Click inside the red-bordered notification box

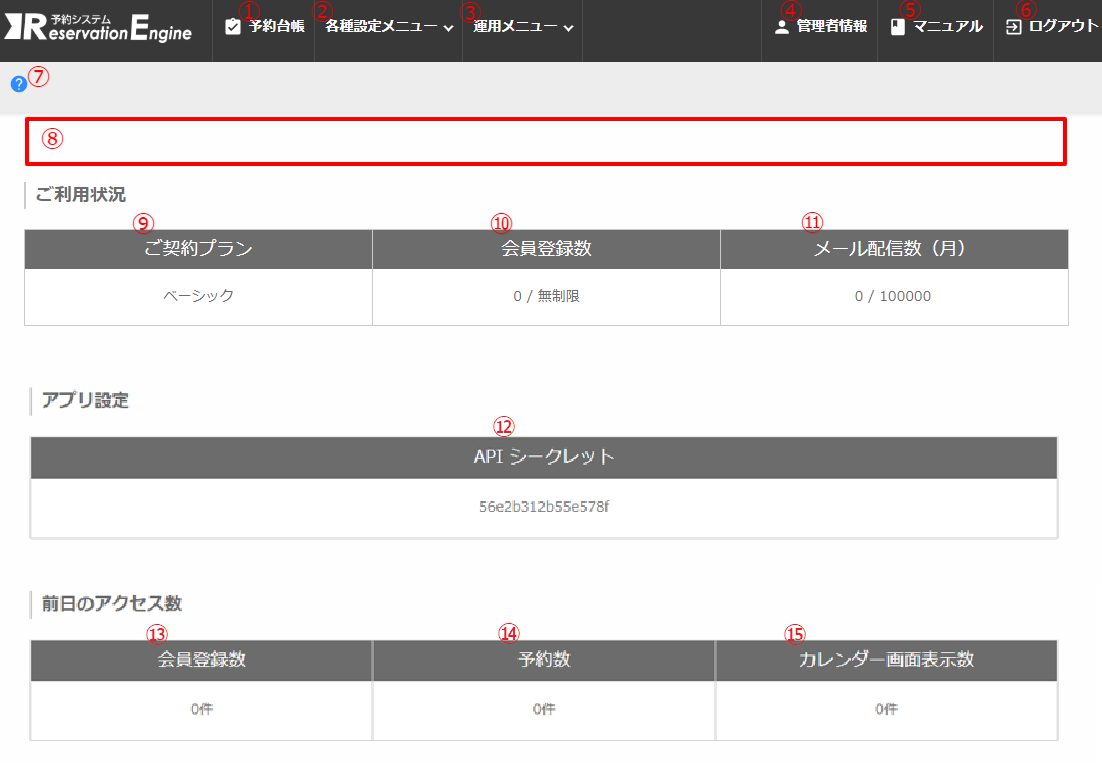click(x=545, y=141)
